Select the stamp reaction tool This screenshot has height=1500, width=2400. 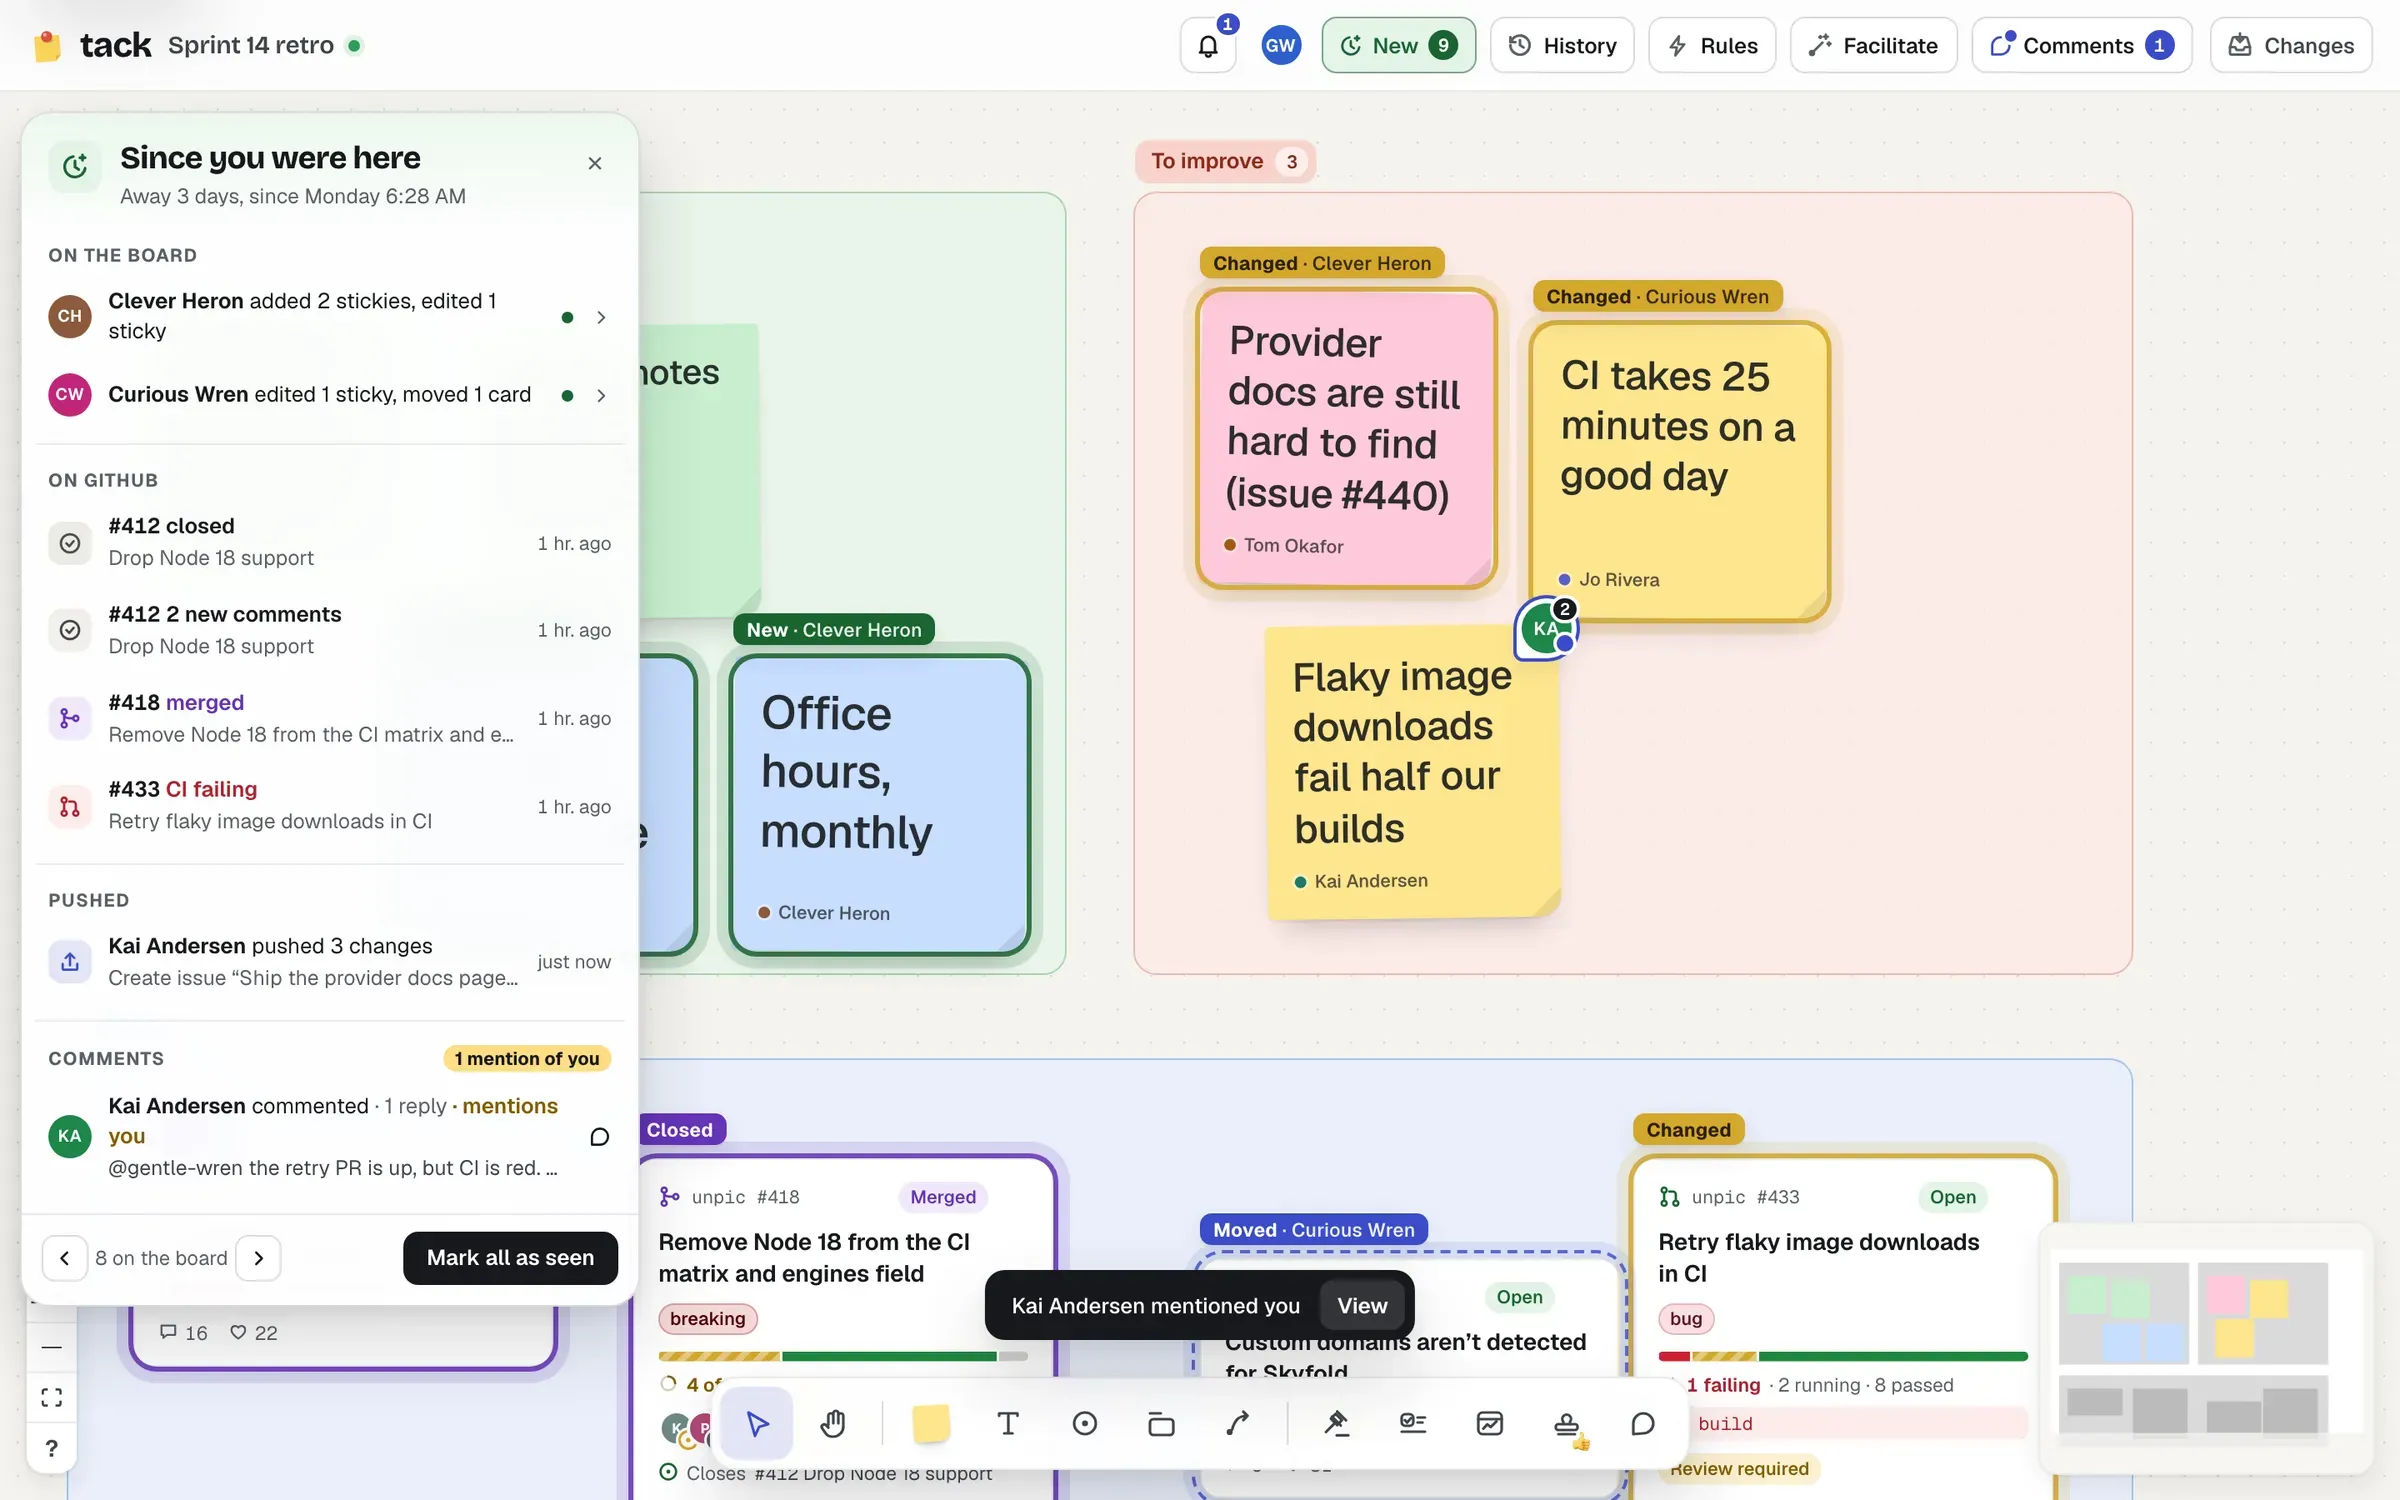click(1567, 1423)
